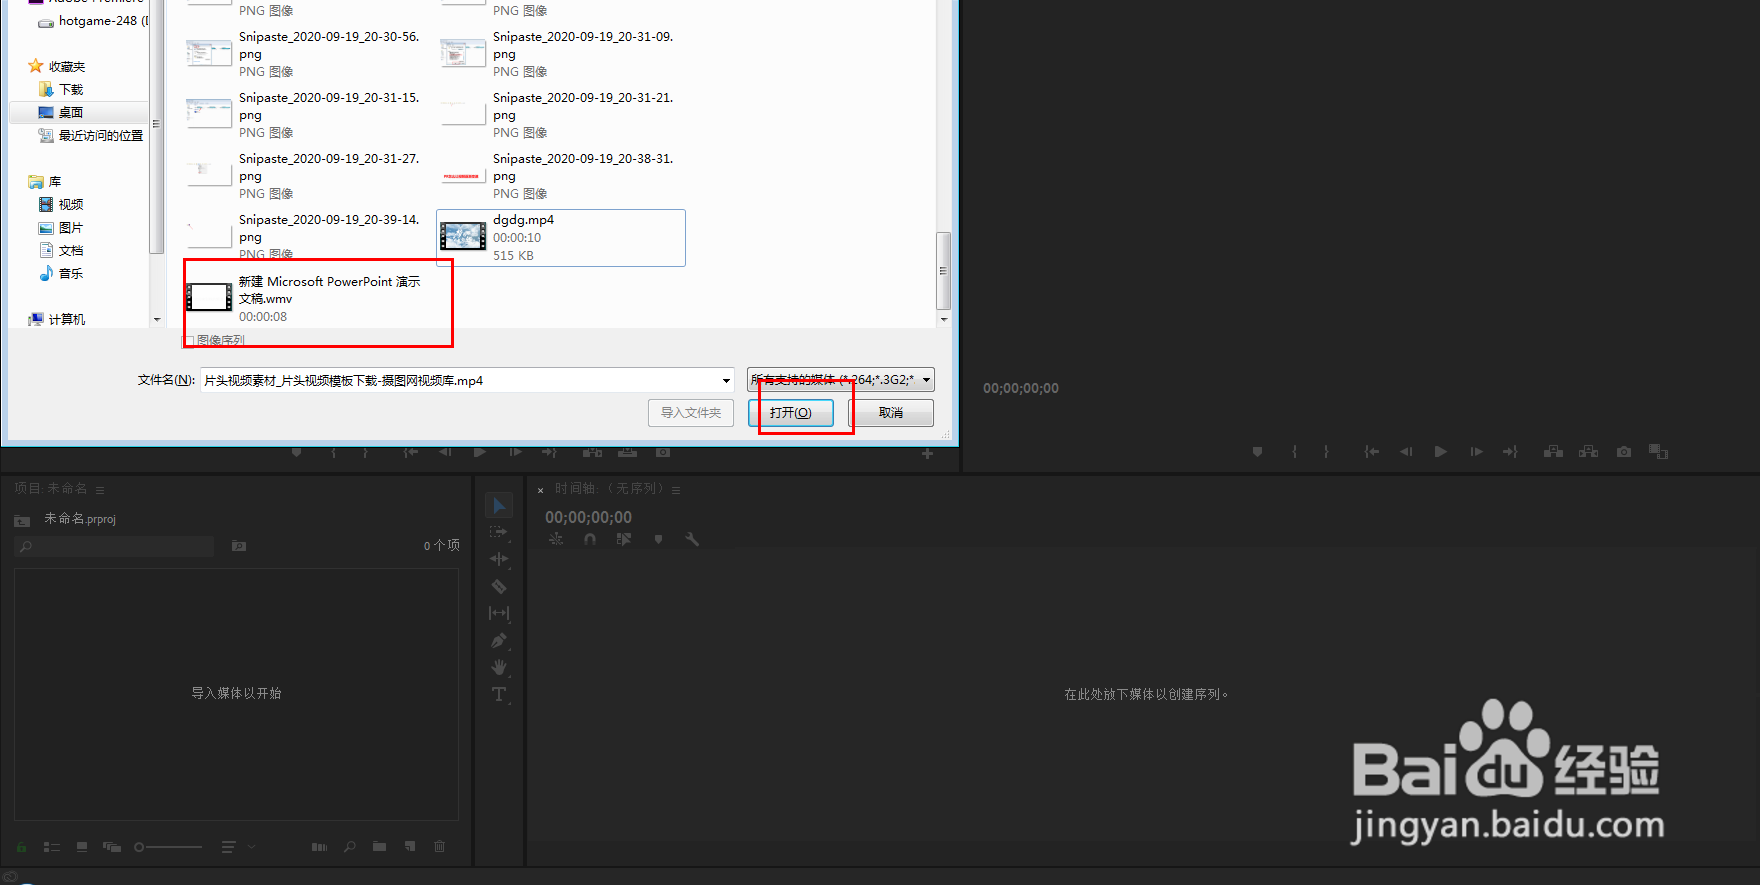
Task: Select the Pen tool
Action: [x=499, y=640]
